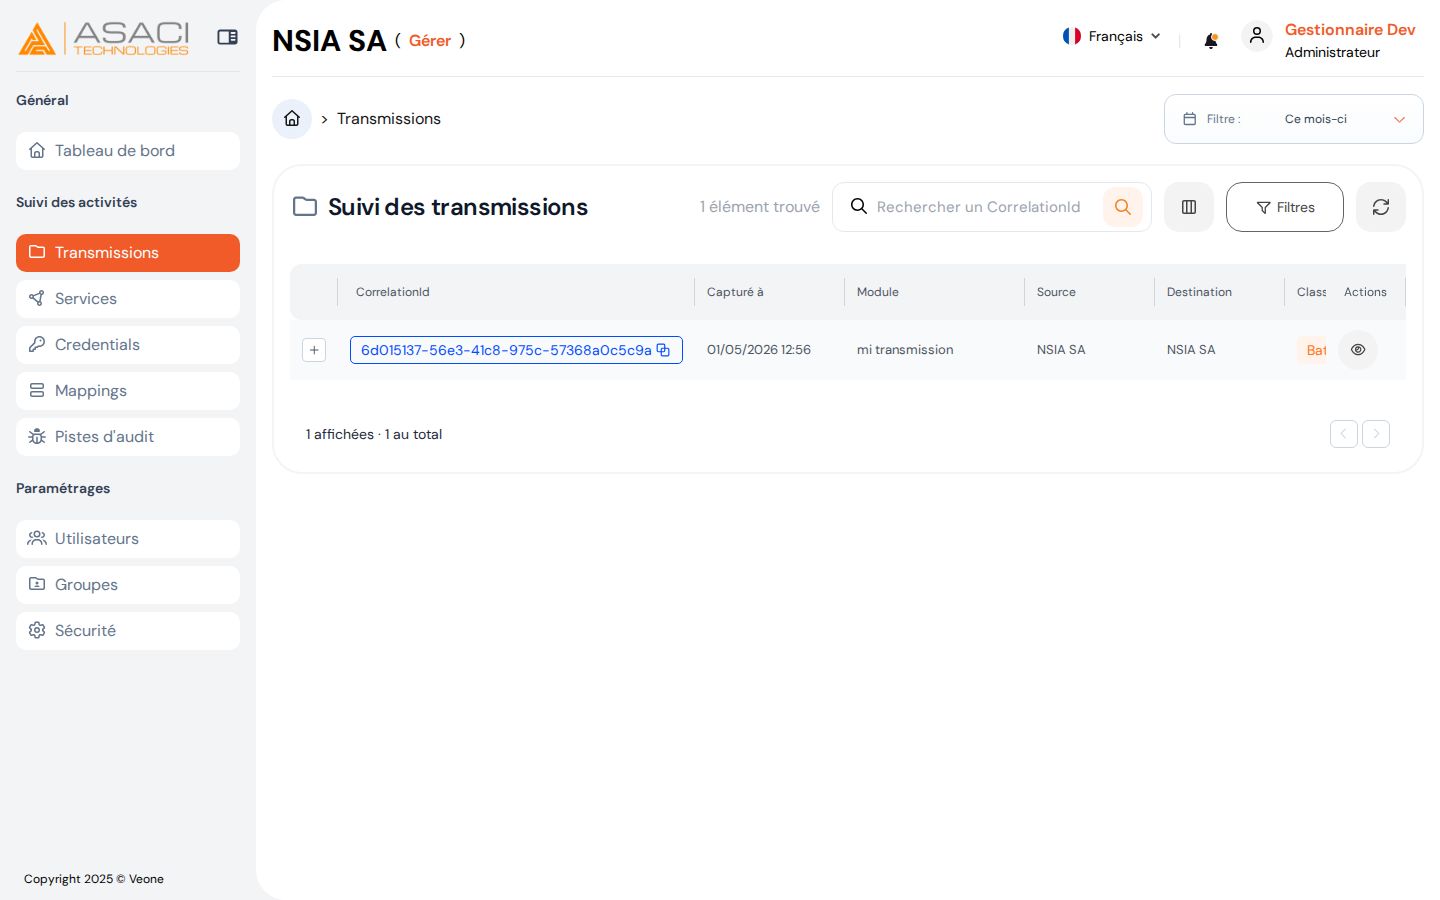
Task: Refresh the transmissions list
Action: click(1381, 207)
